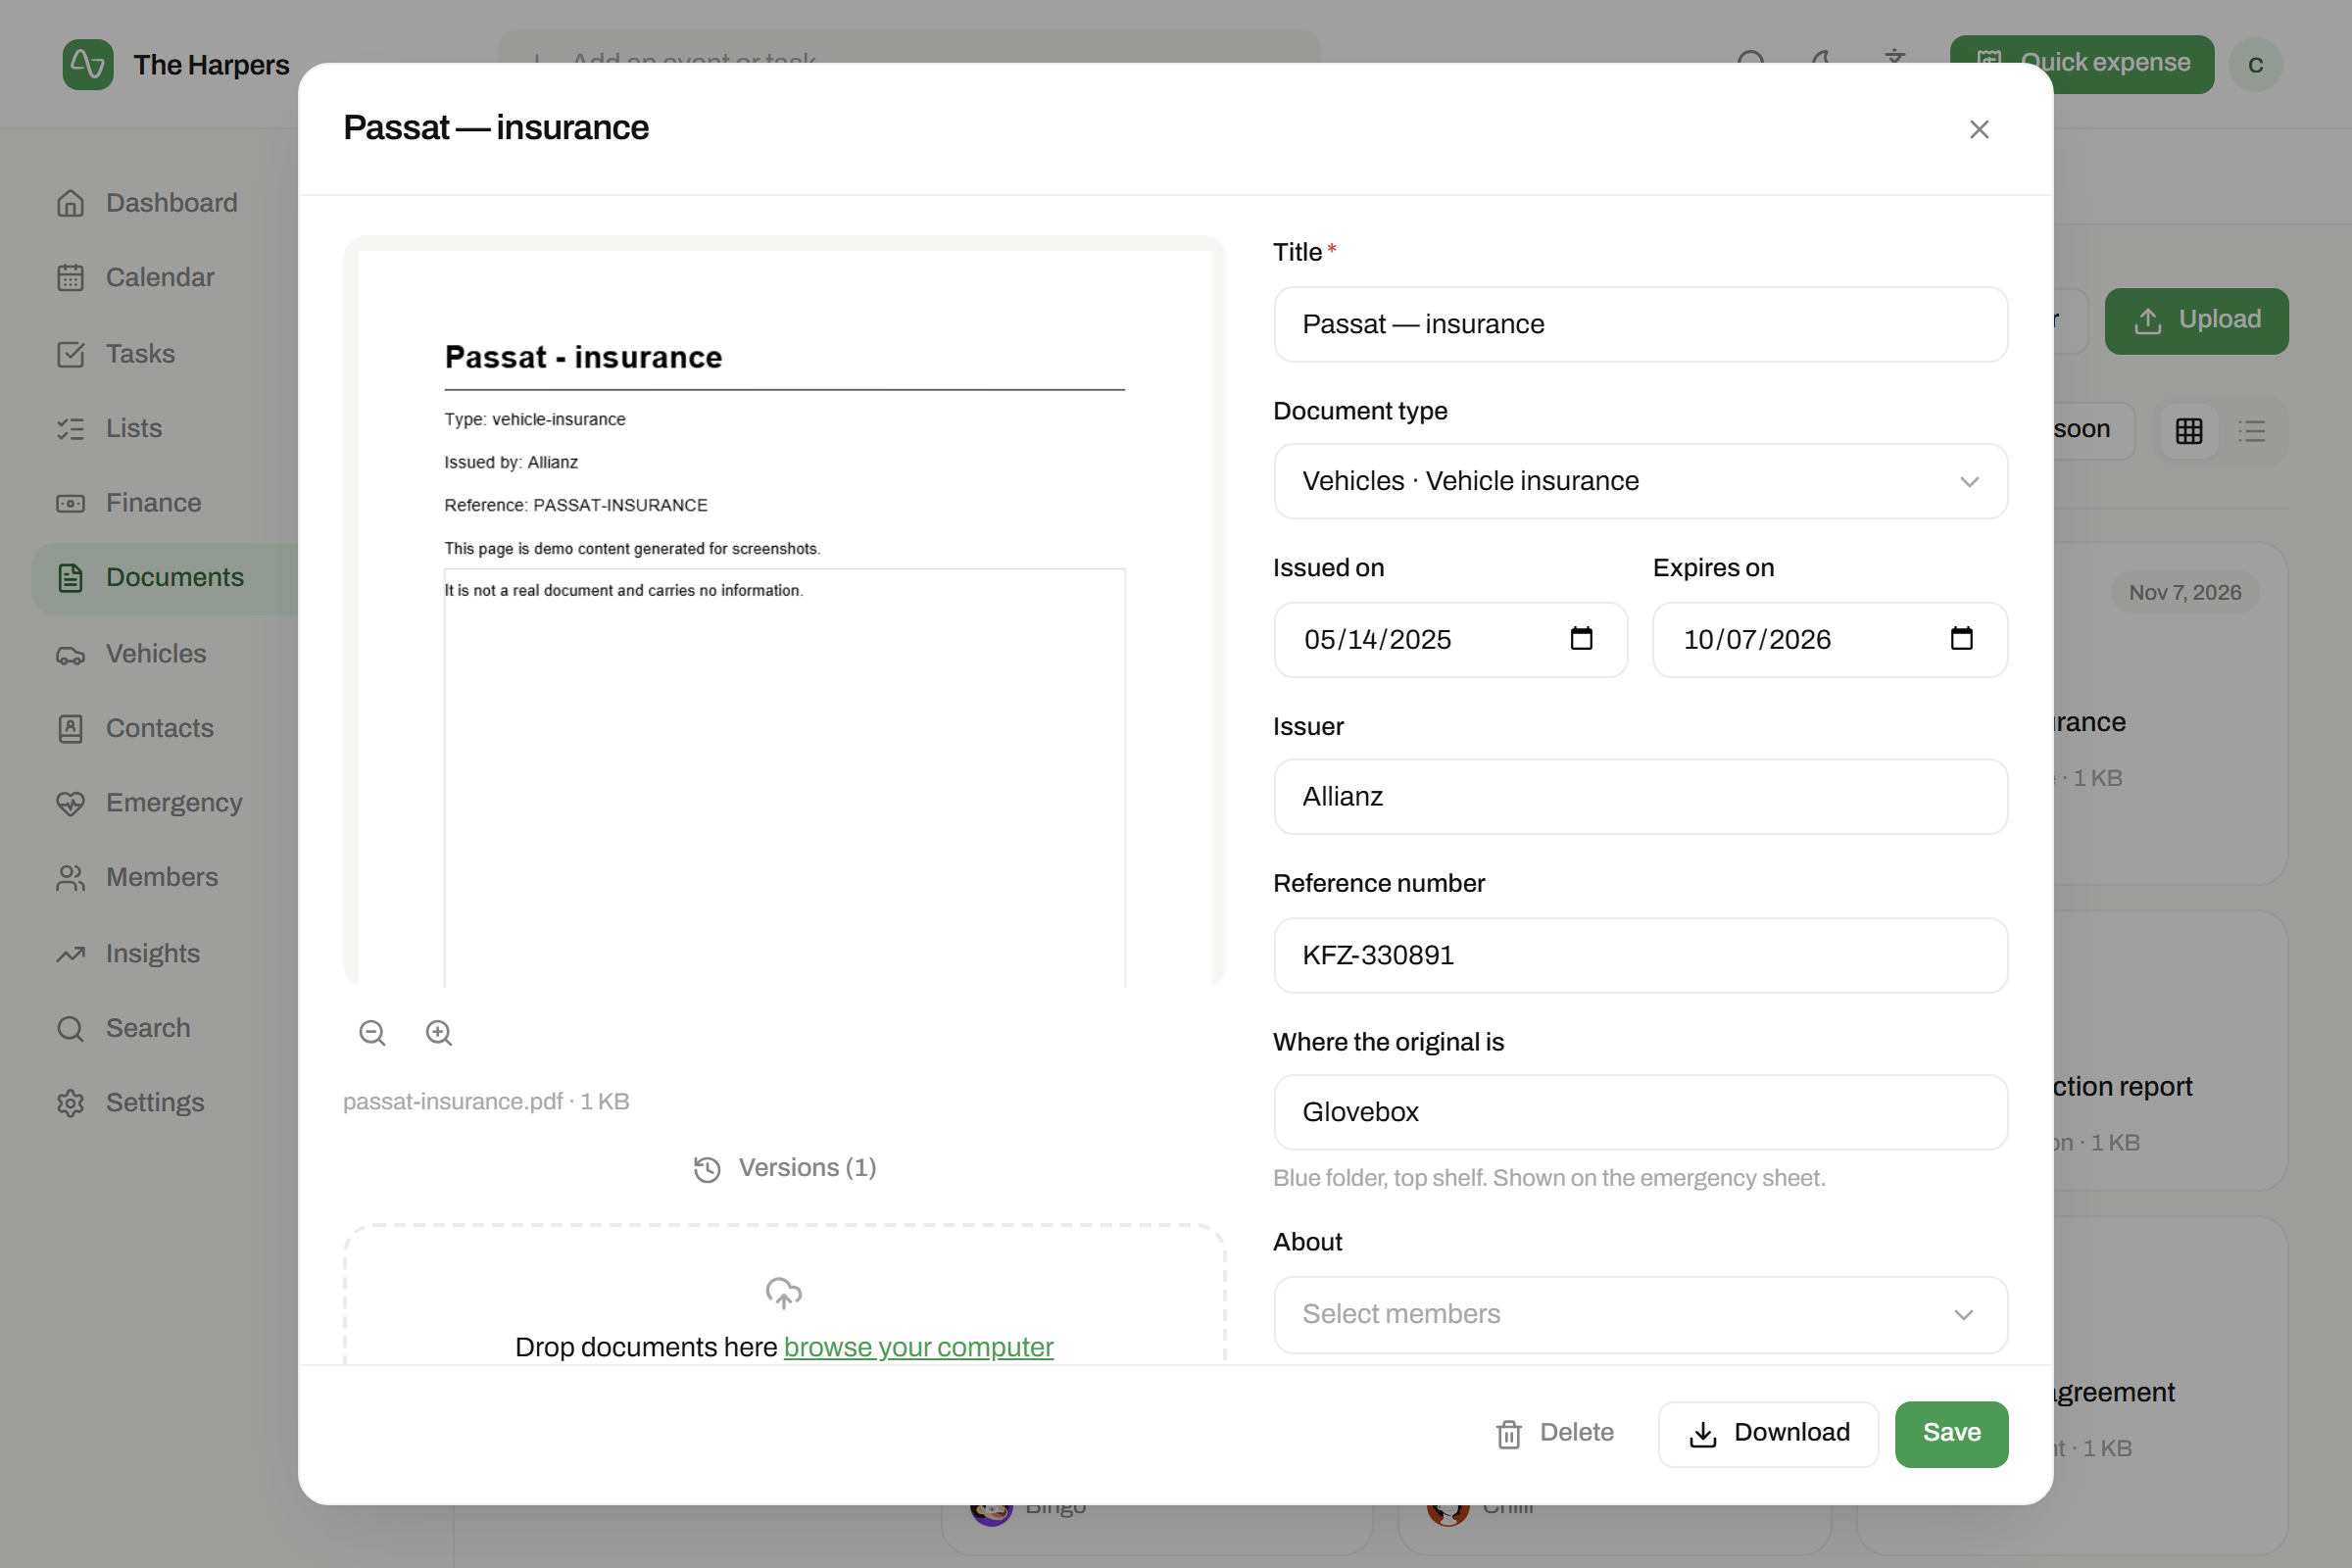Click the Issued on date 05/14/2025
This screenshot has height=1568, width=2352.
coord(1377,640)
